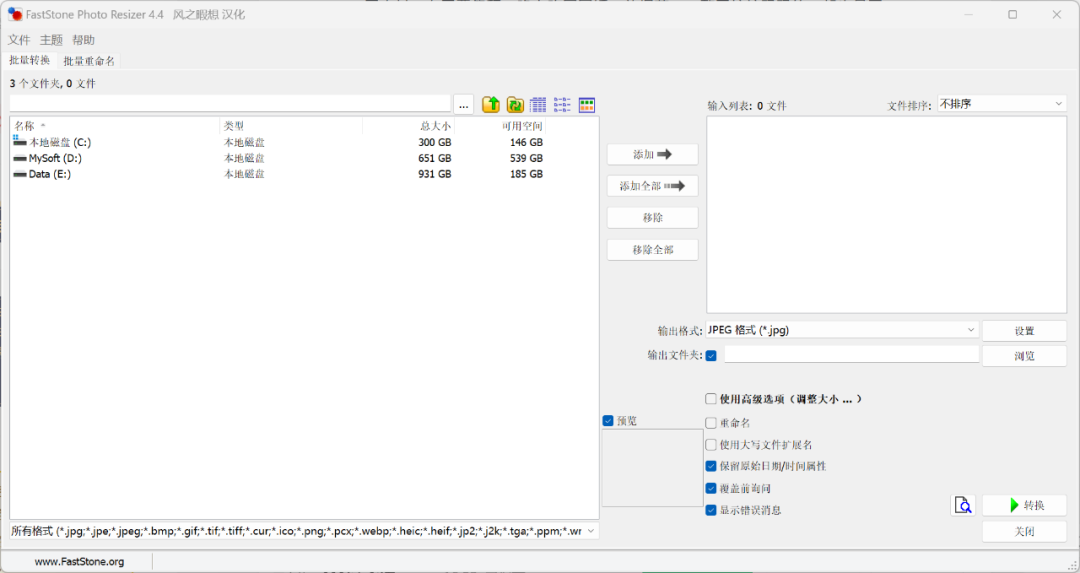
Task: Click the empty input list box
Action: (x=886, y=215)
